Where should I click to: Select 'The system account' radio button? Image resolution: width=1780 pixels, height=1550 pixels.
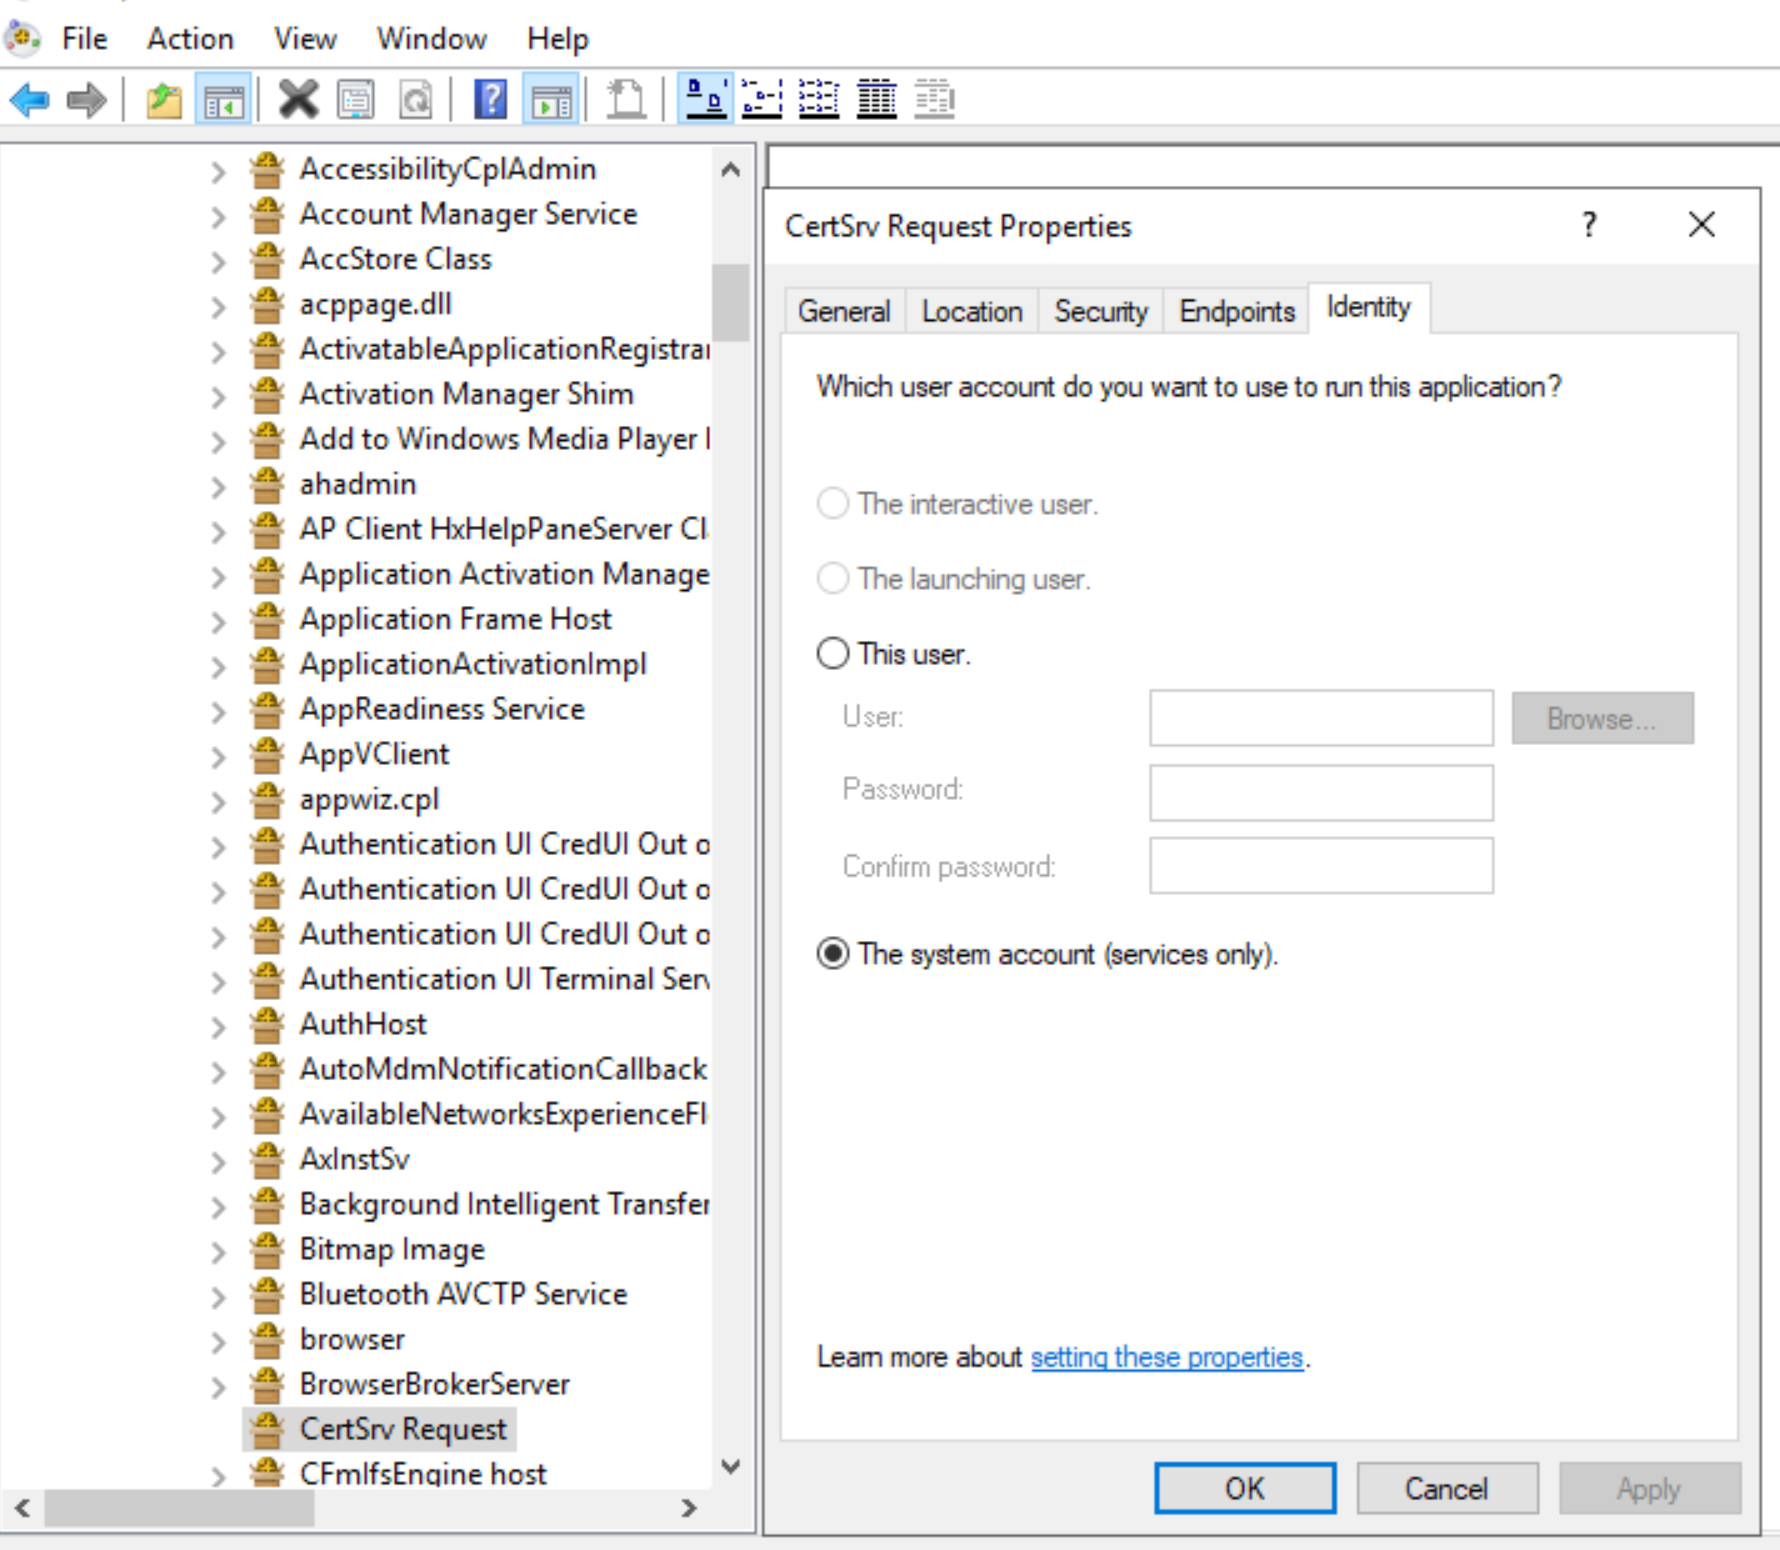(833, 953)
